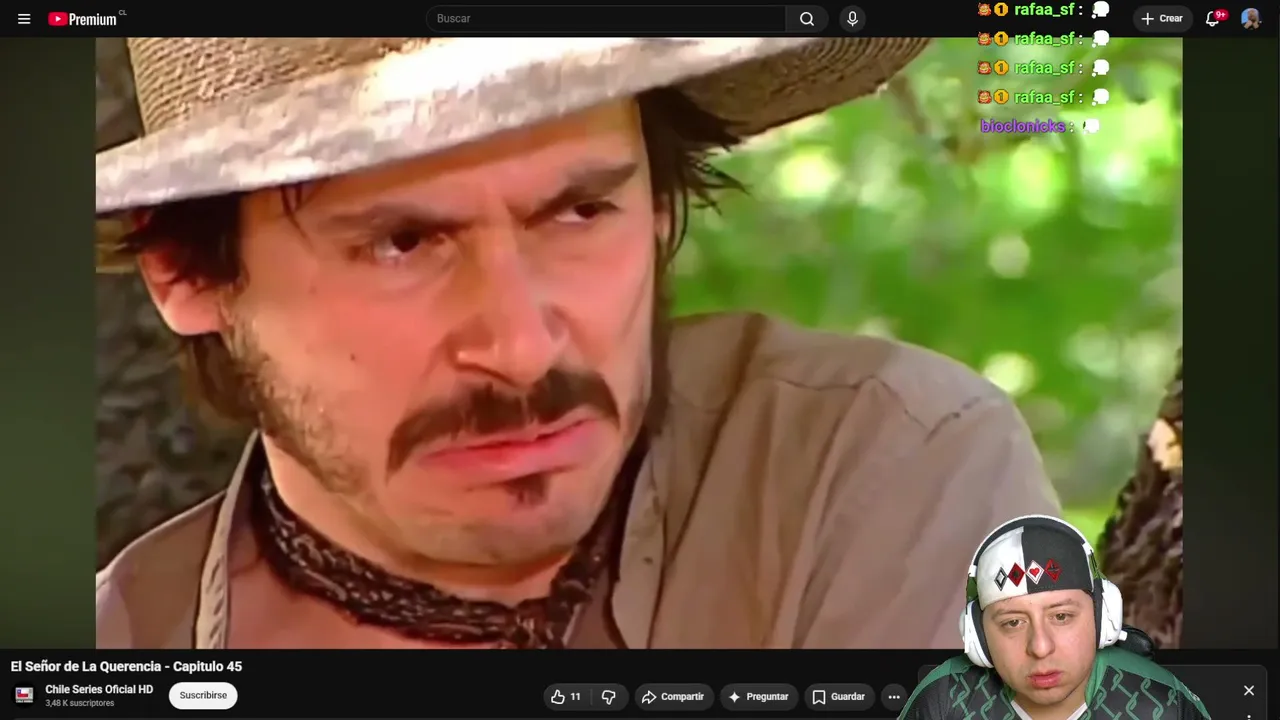Start voice search with the microphone
The height and width of the screenshot is (720, 1280).
pos(852,19)
